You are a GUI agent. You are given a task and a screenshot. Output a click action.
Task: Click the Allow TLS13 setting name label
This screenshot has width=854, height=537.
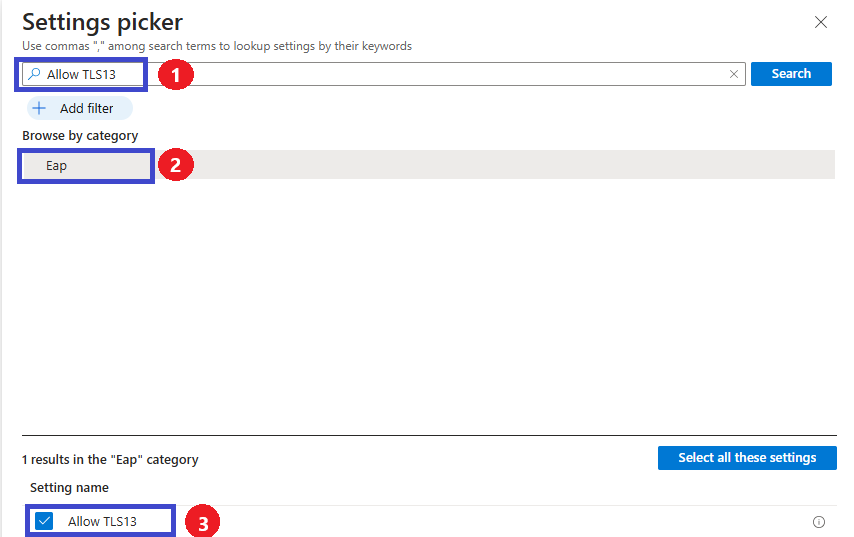pyautogui.click(x=102, y=521)
